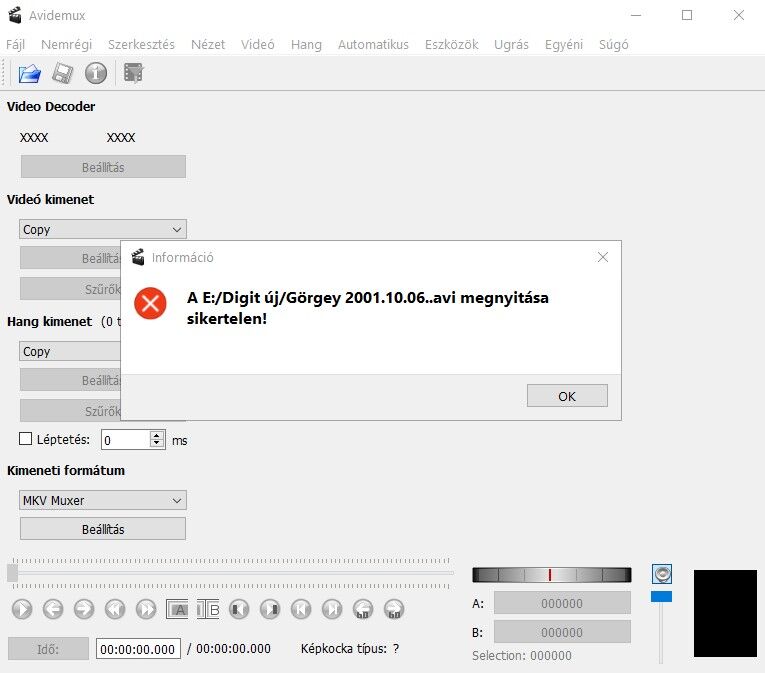Jump backward 60 seconds

[363, 609]
